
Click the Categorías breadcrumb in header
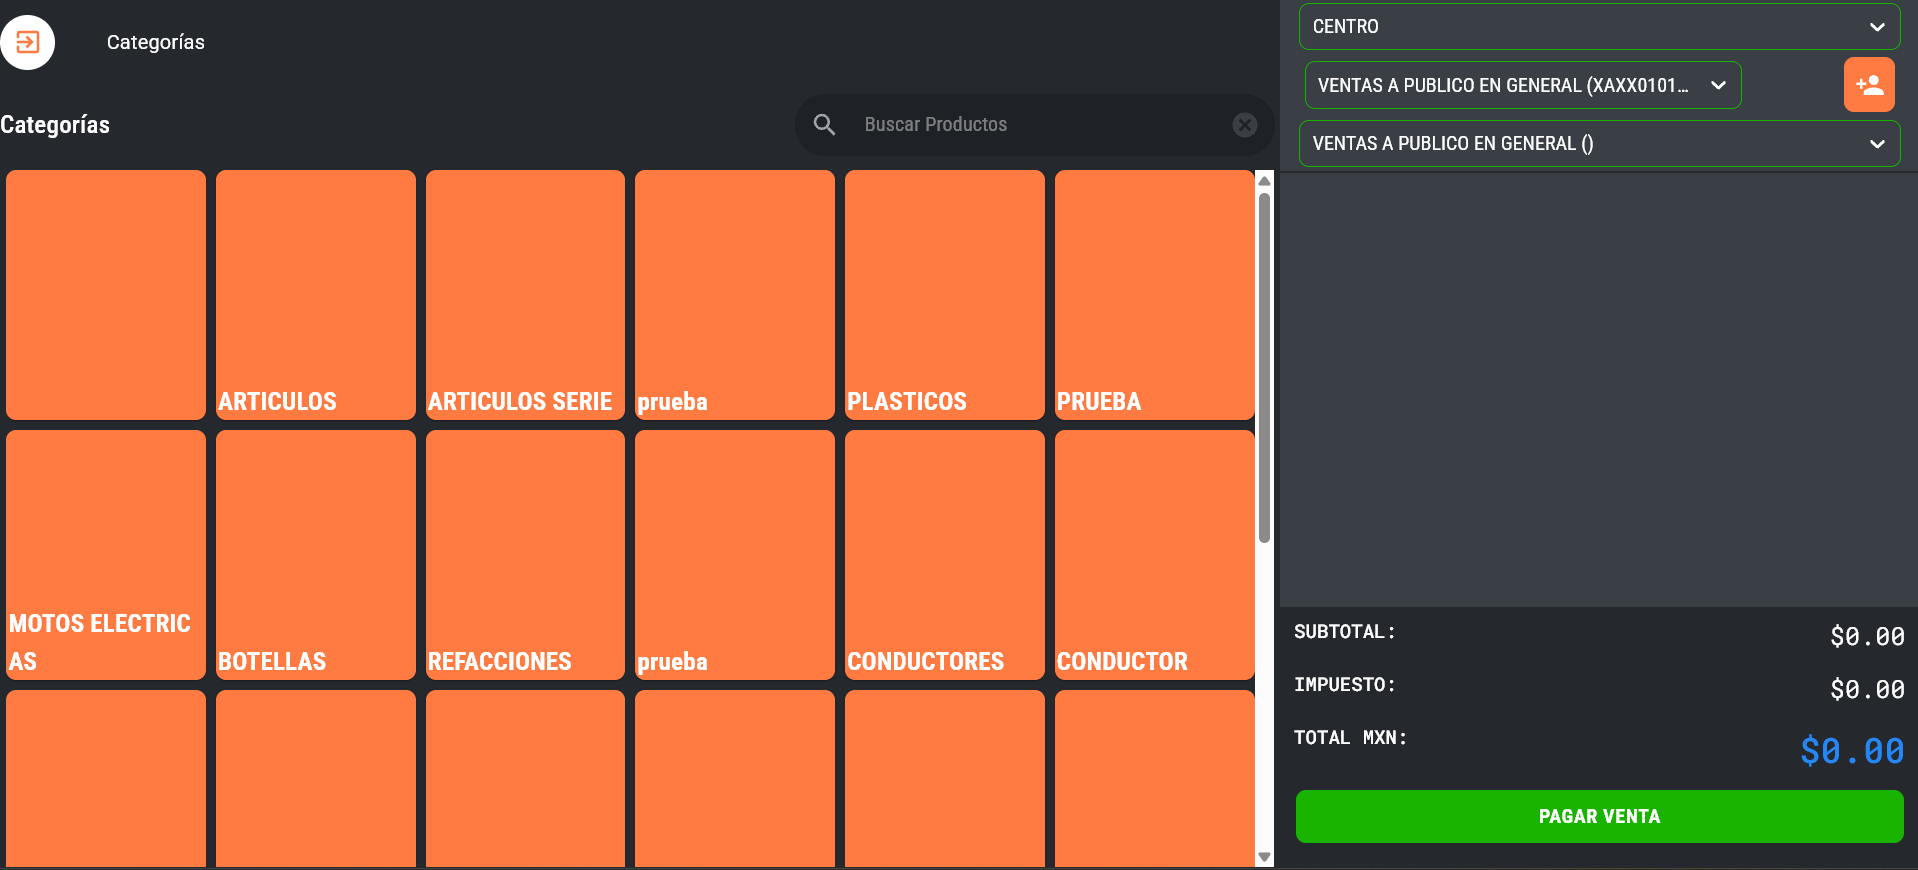[x=155, y=42]
